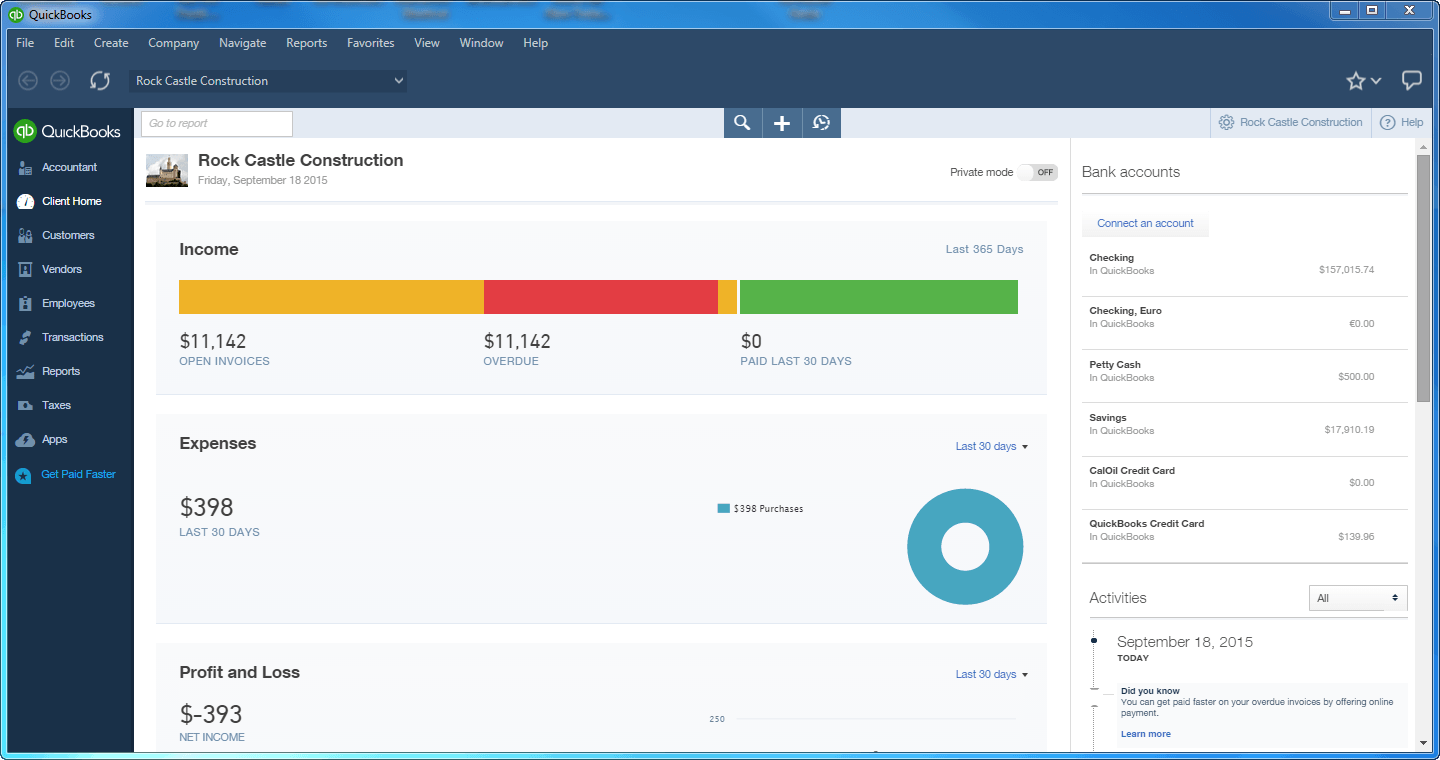Open Expenses Last 30 days dropdown
1440x760 pixels.
click(x=992, y=446)
